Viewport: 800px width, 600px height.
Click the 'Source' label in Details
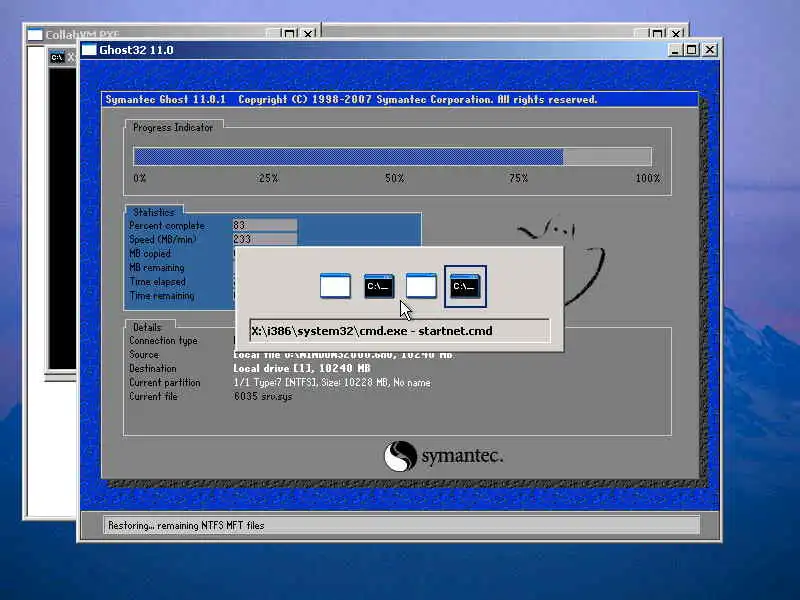point(144,354)
